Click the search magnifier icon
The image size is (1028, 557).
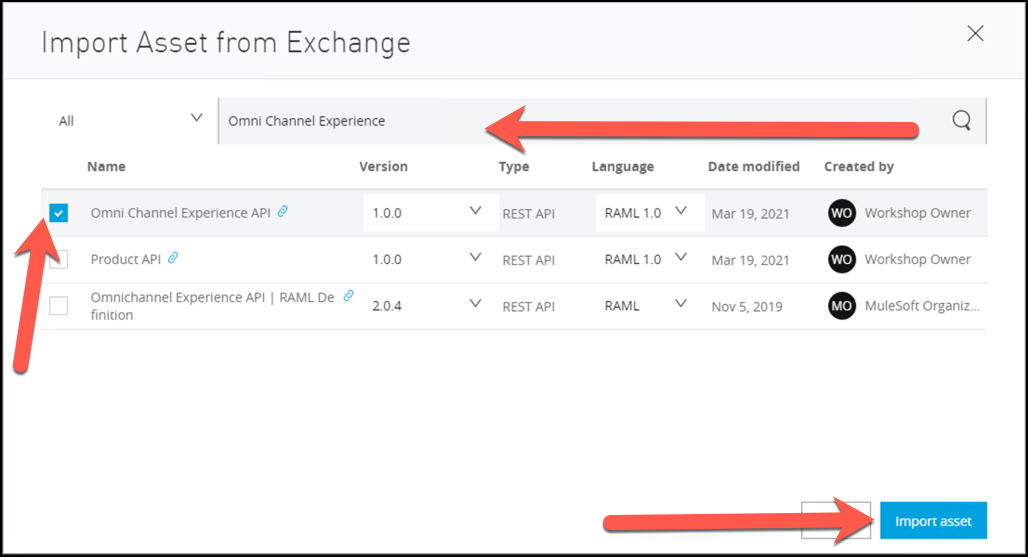click(961, 121)
